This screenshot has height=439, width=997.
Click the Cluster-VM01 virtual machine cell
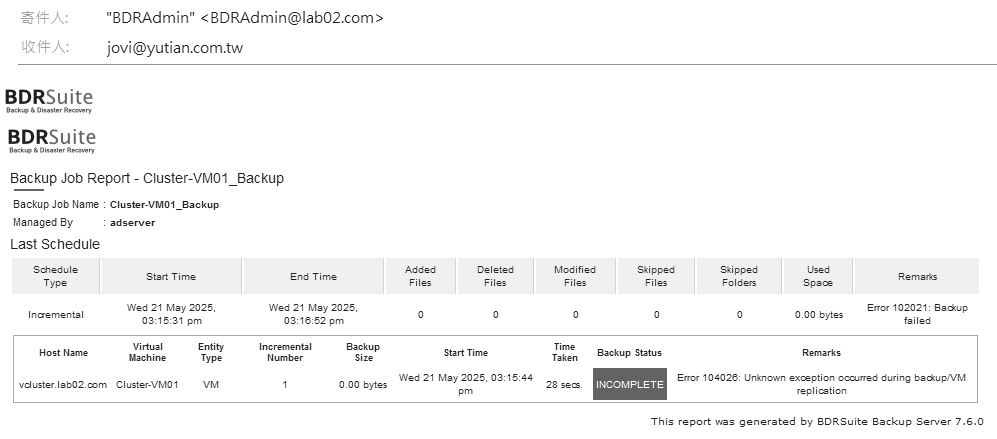[x=147, y=384]
